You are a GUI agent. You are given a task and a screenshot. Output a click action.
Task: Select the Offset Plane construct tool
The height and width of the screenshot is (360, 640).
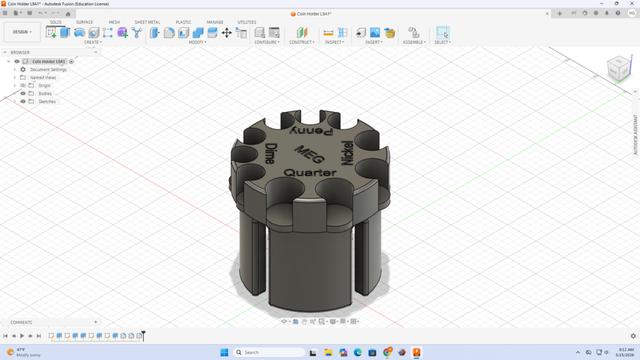pyautogui.click(x=302, y=32)
